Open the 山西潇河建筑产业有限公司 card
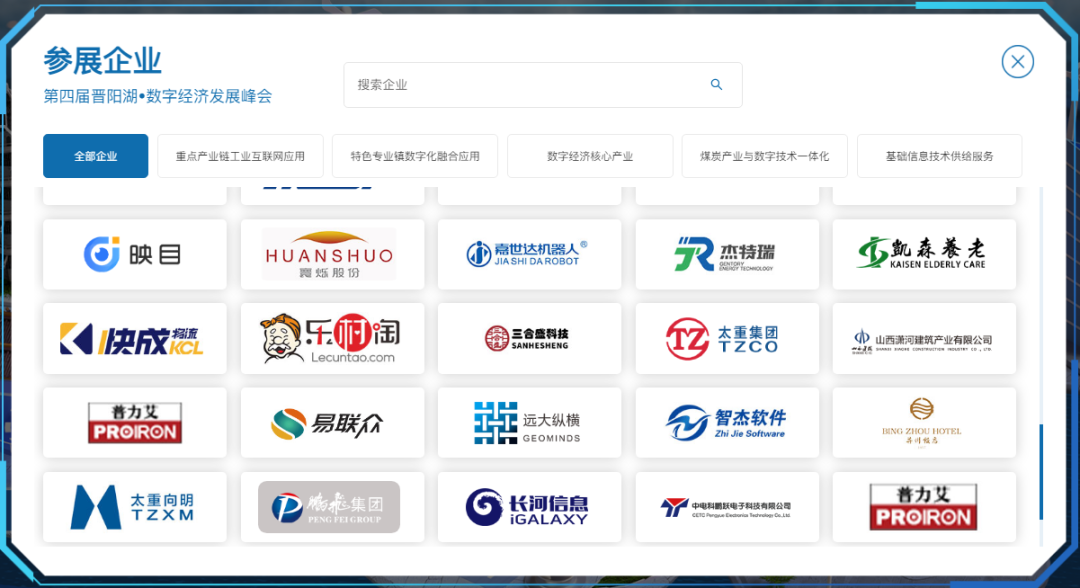Screen dimensions: 1080x588 point(924,339)
